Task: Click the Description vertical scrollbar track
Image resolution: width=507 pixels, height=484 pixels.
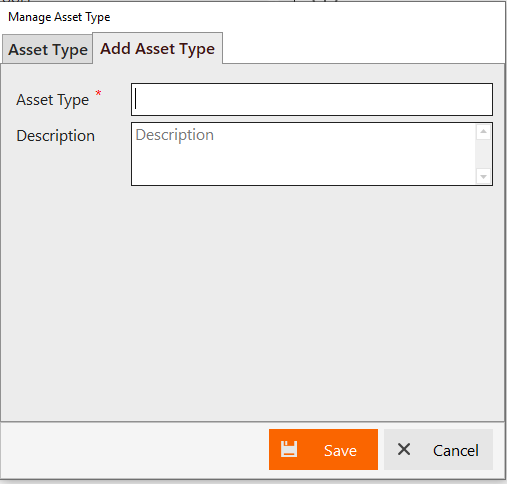Action: coord(483,154)
